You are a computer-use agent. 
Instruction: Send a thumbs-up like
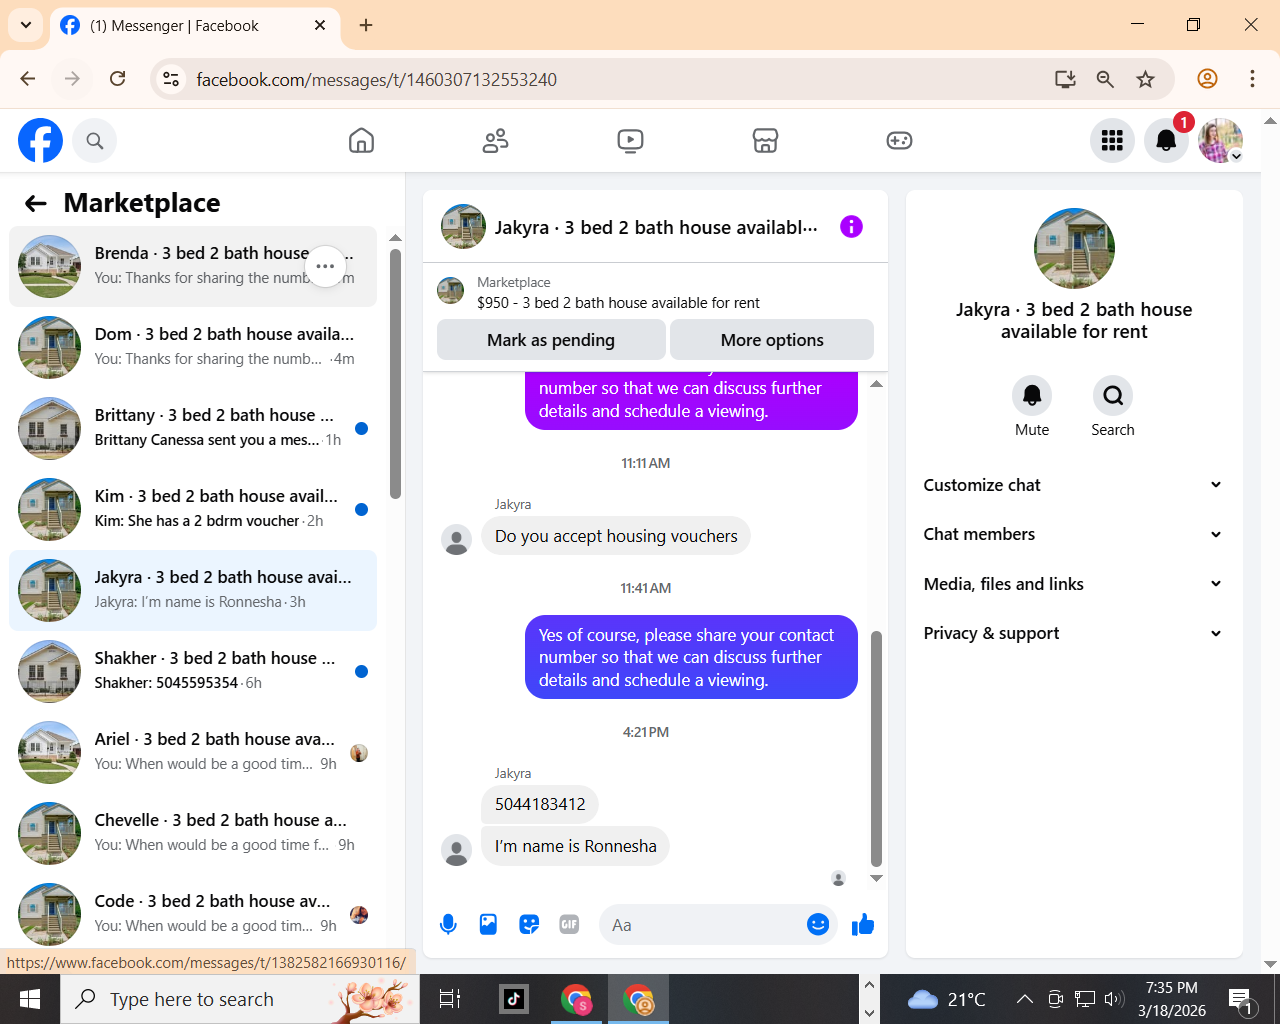pyautogui.click(x=863, y=925)
